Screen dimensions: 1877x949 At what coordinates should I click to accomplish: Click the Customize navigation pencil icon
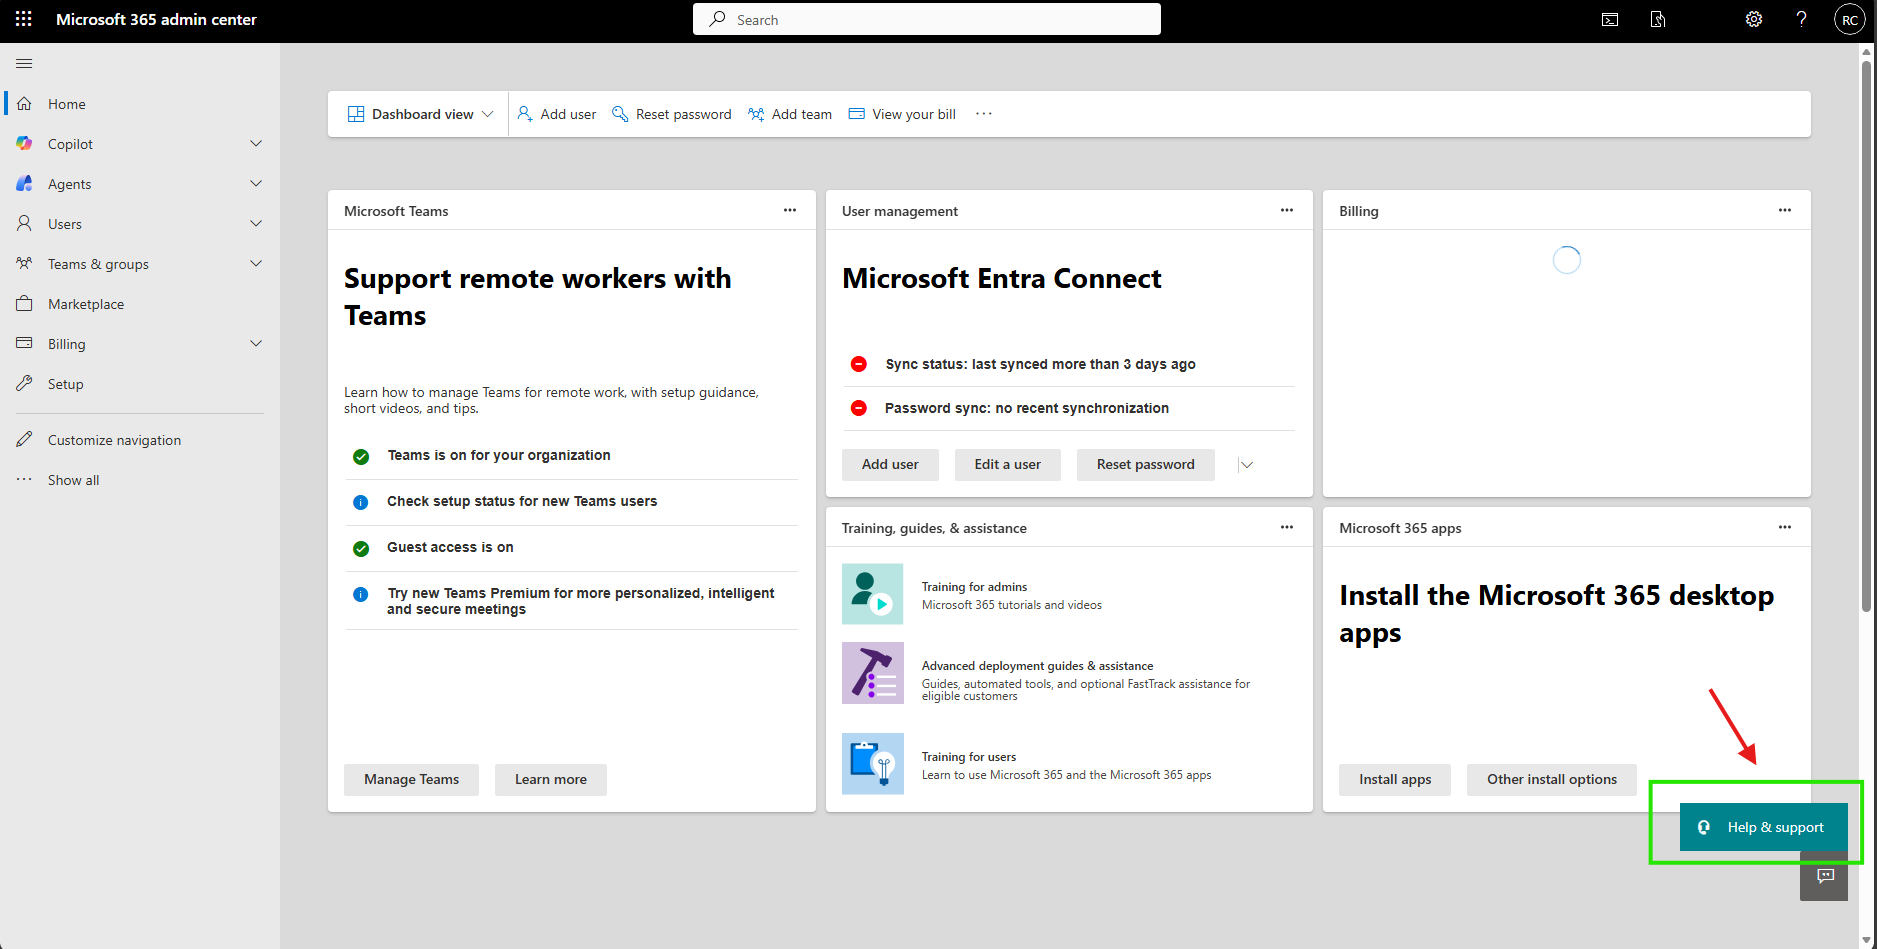coord(25,440)
